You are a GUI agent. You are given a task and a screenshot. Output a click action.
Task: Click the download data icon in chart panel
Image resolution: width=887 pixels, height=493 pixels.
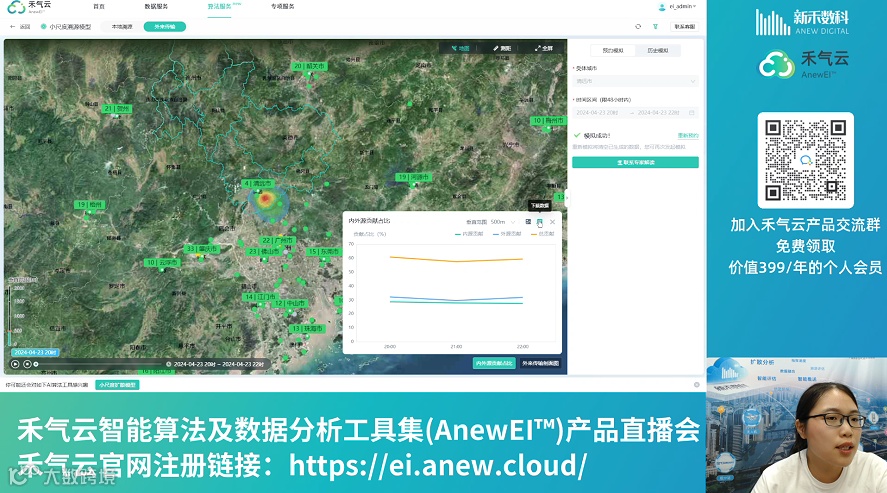click(x=540, y=222)
